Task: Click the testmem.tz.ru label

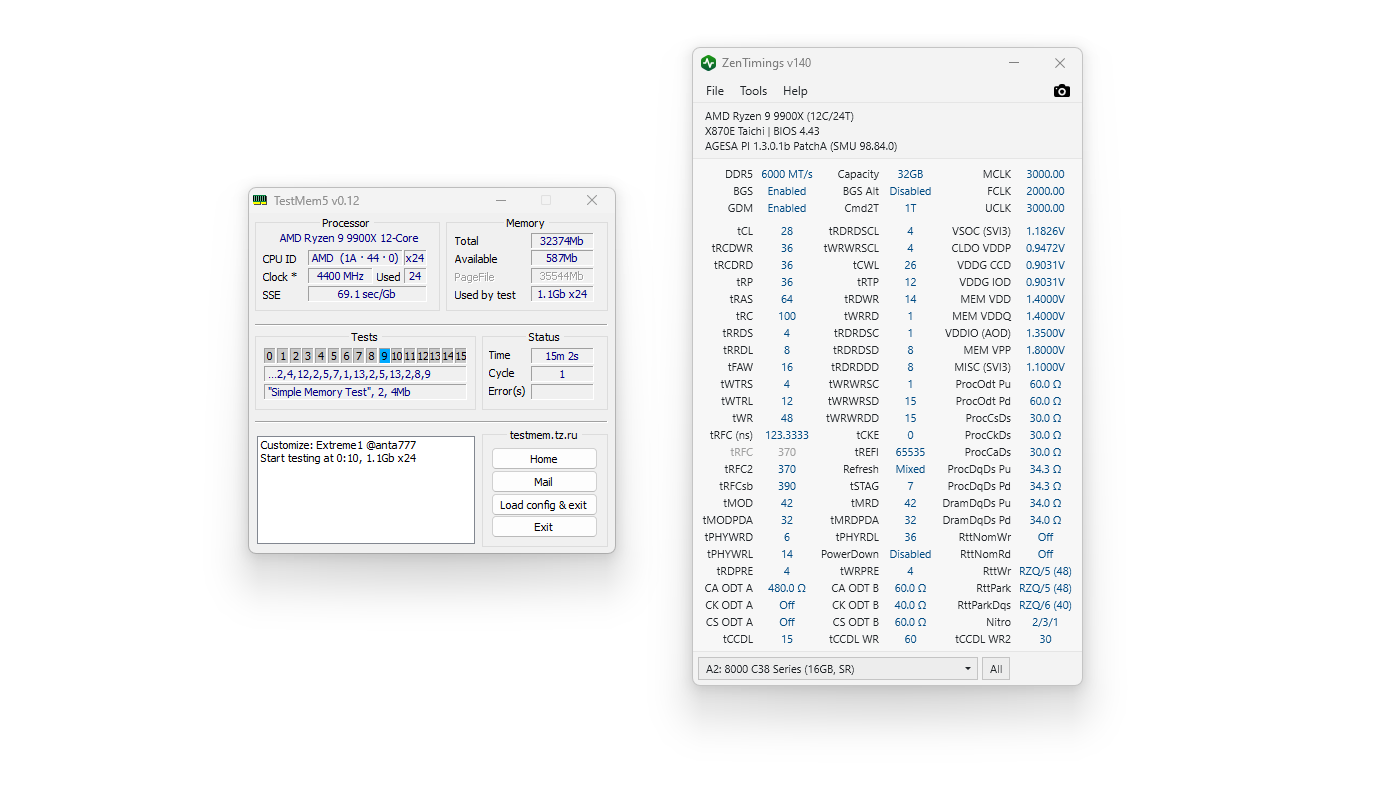Action: [543, 435]
